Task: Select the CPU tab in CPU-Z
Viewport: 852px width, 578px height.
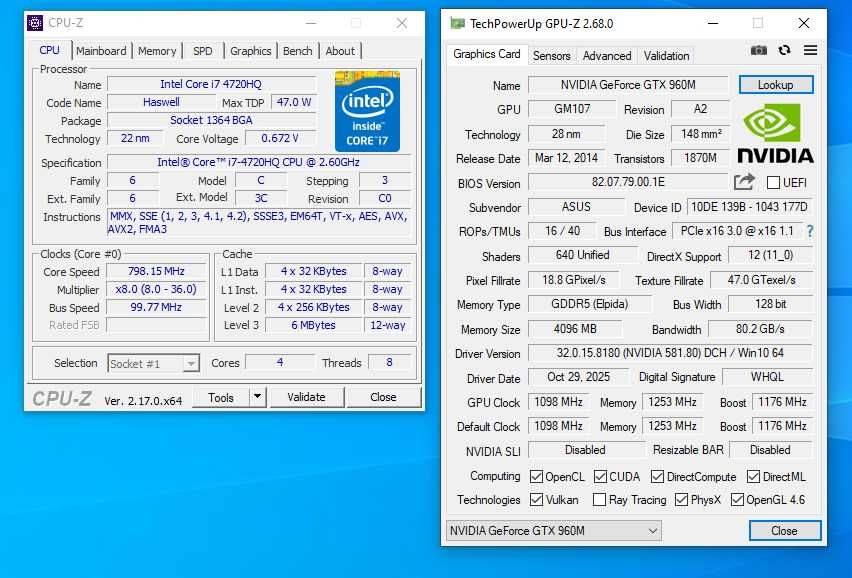Action: pos(49,50)
